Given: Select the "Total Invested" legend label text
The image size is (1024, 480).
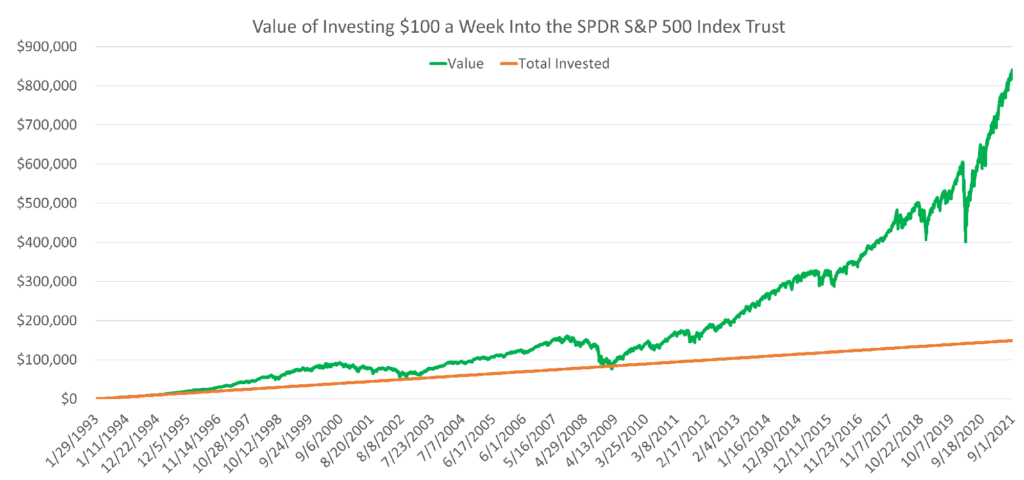Looking at the screenshot, I should [x=570, y=64].
